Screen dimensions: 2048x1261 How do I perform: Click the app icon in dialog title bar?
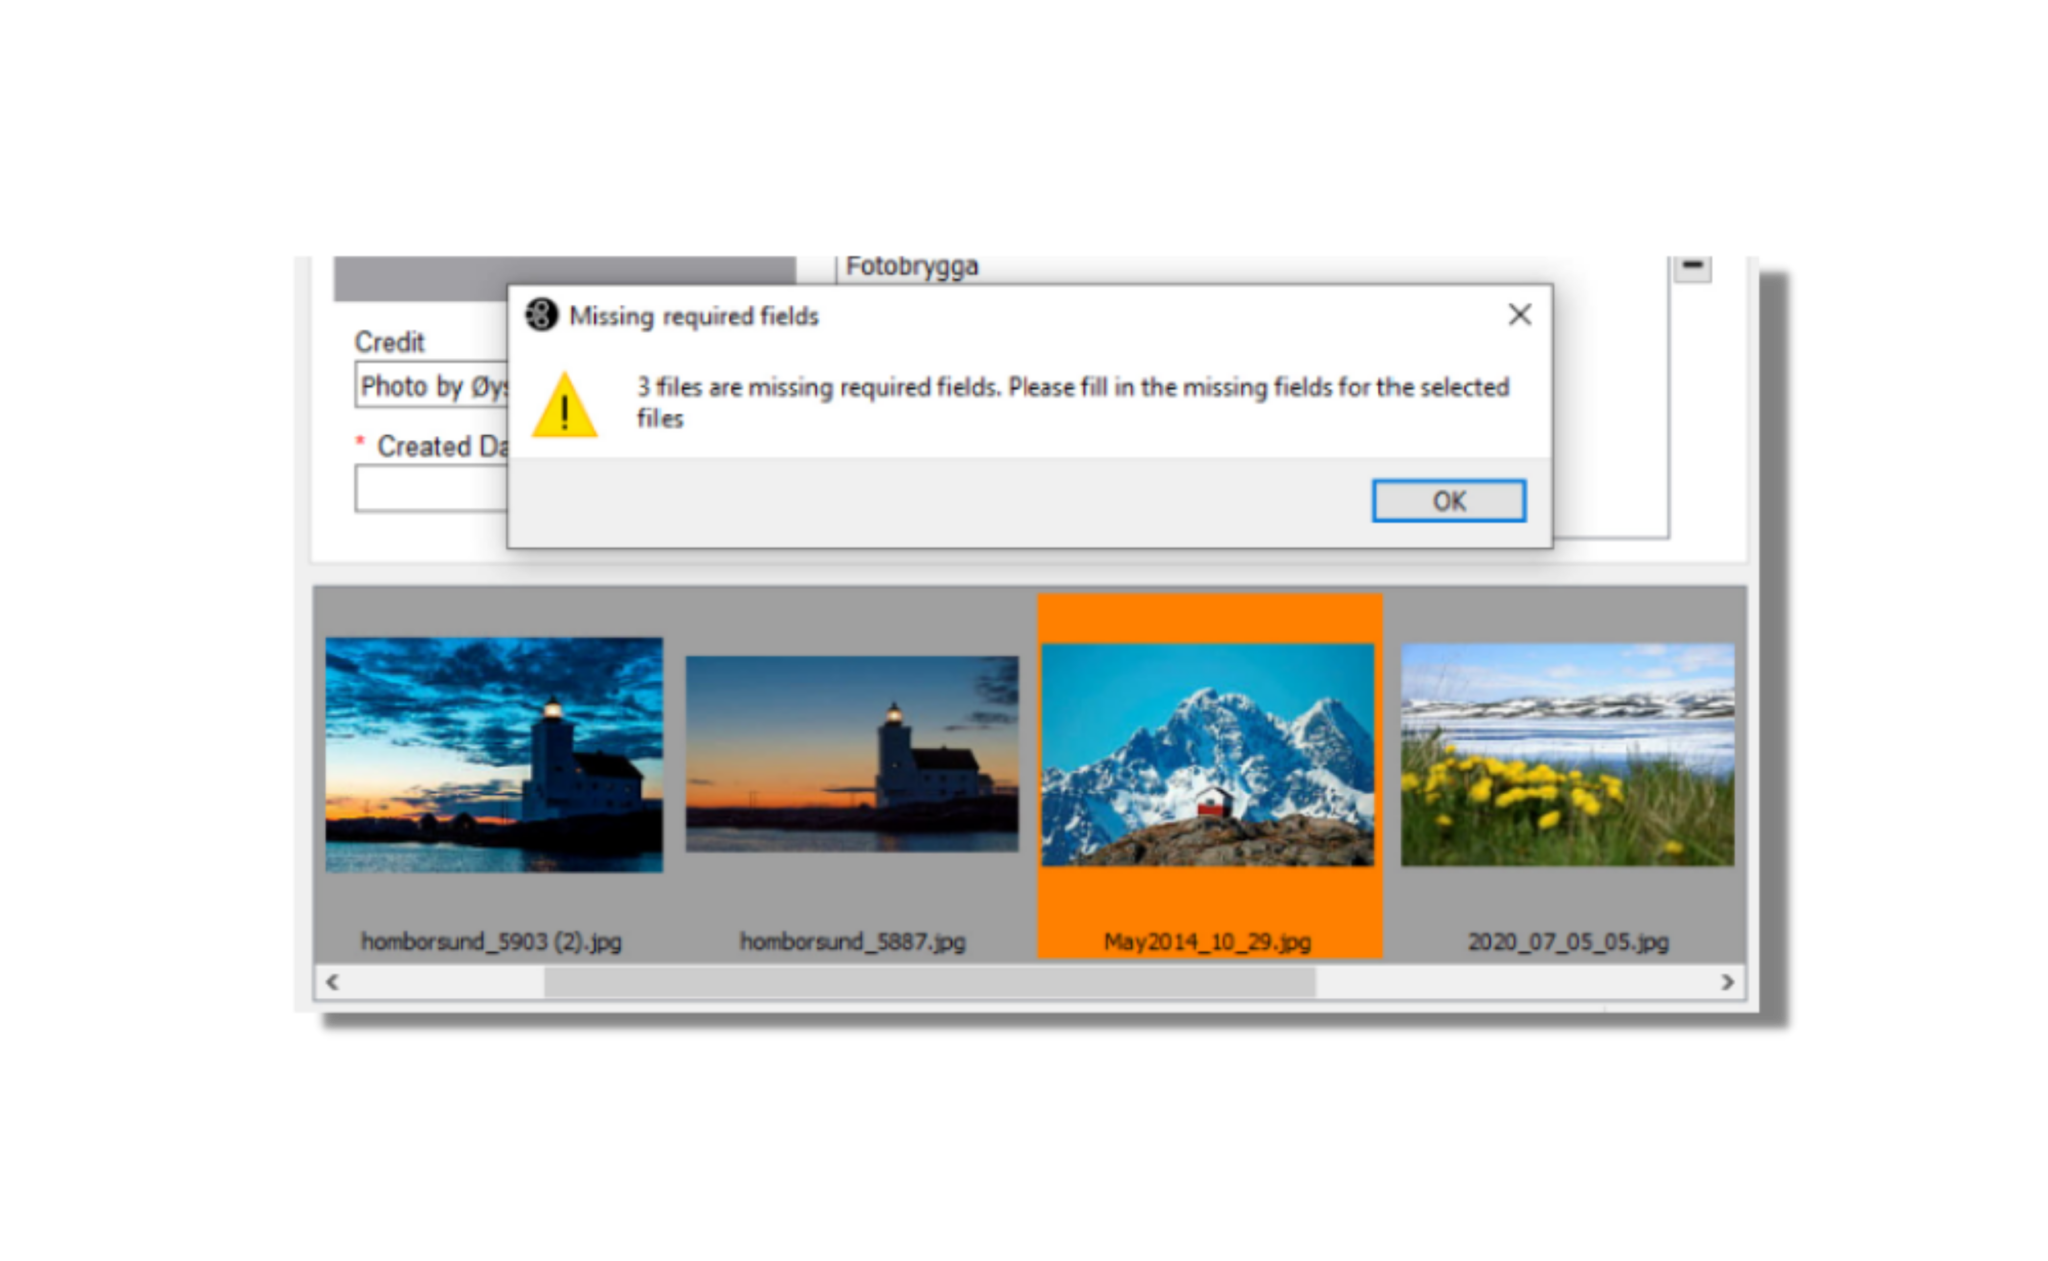[541, 315]
